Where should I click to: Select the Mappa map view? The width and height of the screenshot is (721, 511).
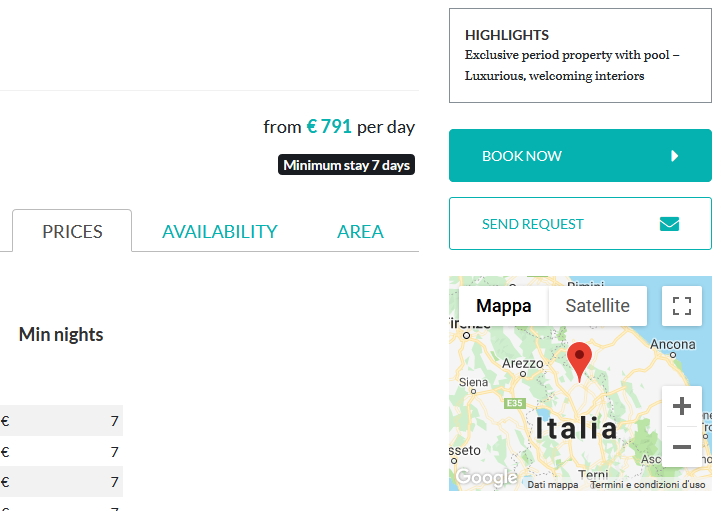point(504,306)
